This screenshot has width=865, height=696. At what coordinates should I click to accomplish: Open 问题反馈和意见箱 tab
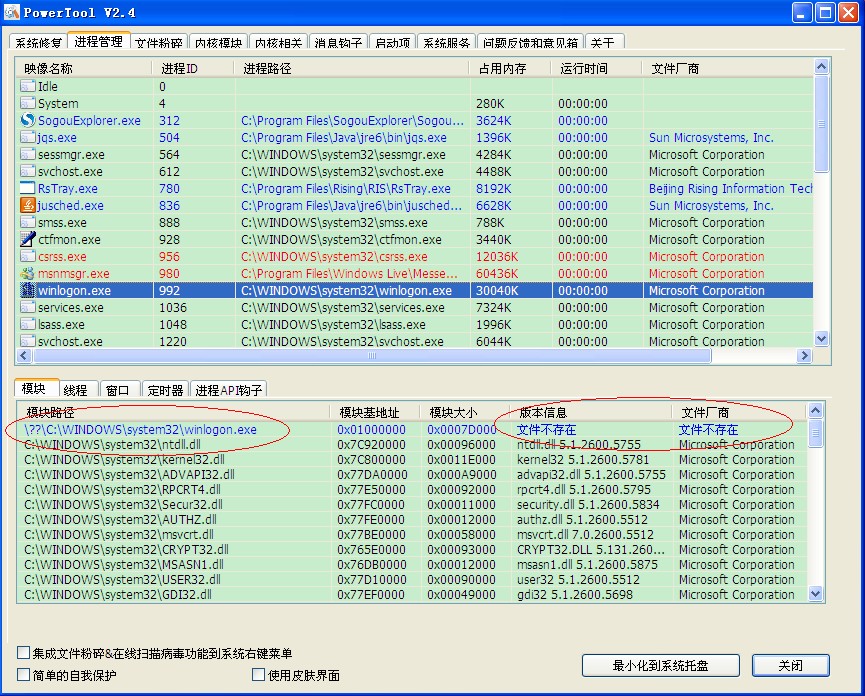(530, 42)
